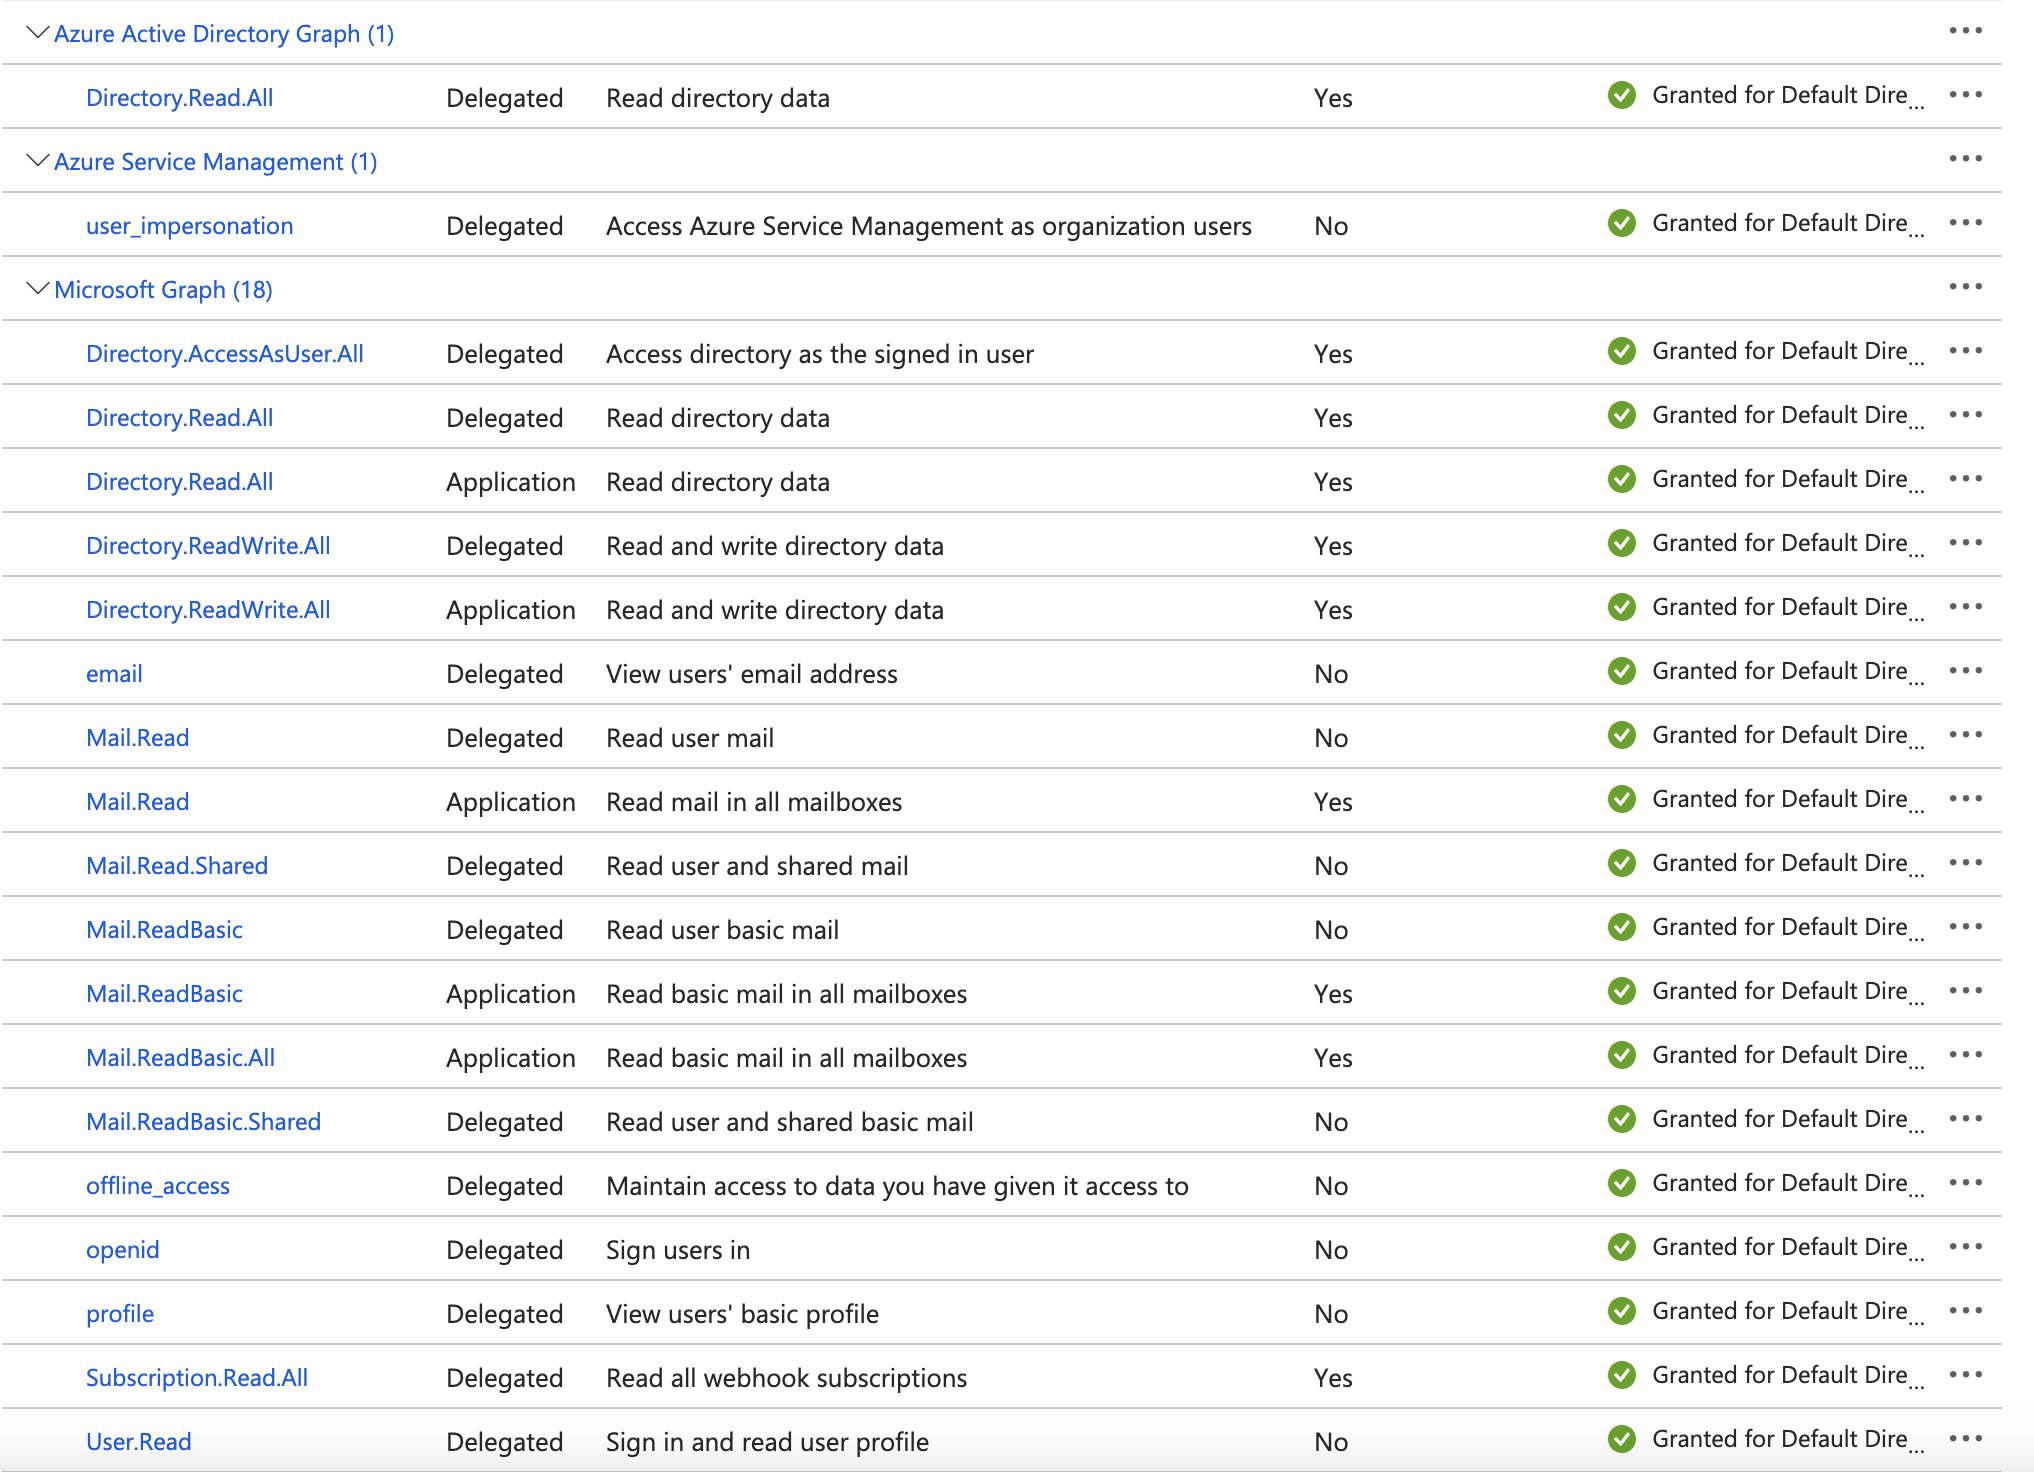Click the granted status icon on Mail.Read Application row
This screenshot has width=2034, height=1472.
[1622, 799]
